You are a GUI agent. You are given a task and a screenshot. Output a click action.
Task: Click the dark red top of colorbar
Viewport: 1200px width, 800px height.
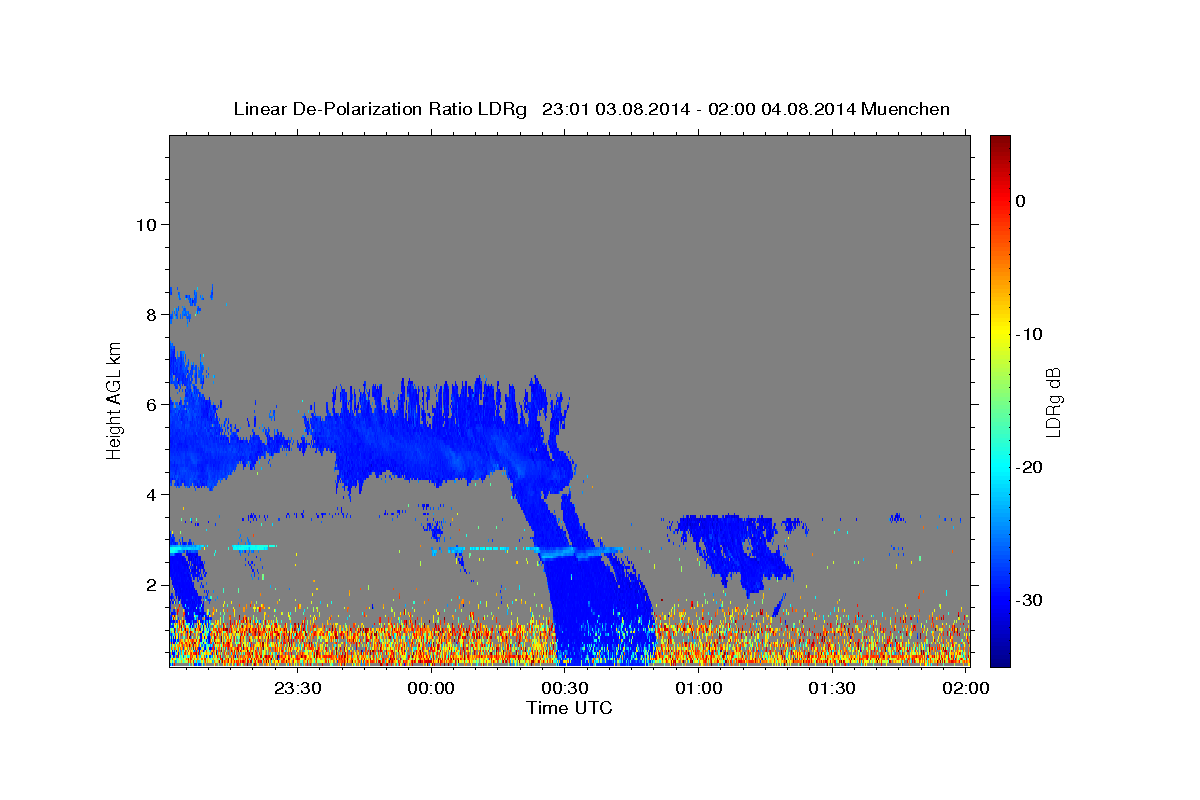1000,142
